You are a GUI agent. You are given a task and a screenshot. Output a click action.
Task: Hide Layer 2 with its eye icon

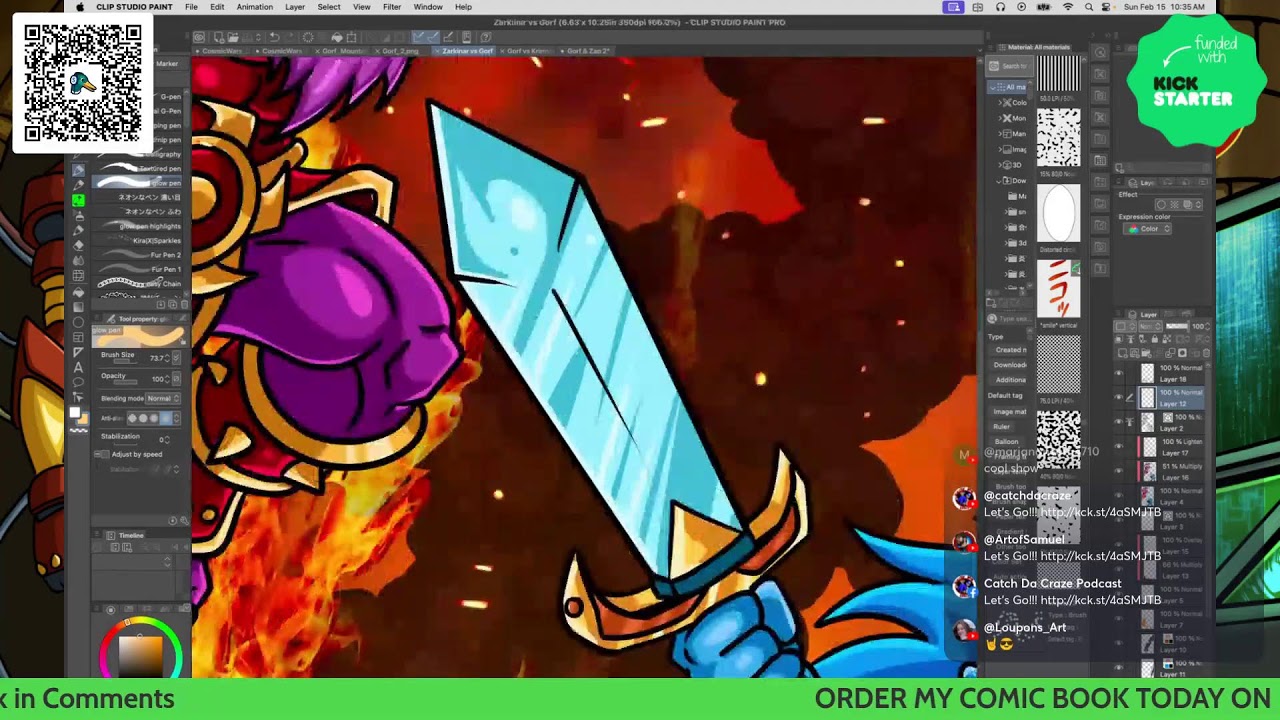1120,422
